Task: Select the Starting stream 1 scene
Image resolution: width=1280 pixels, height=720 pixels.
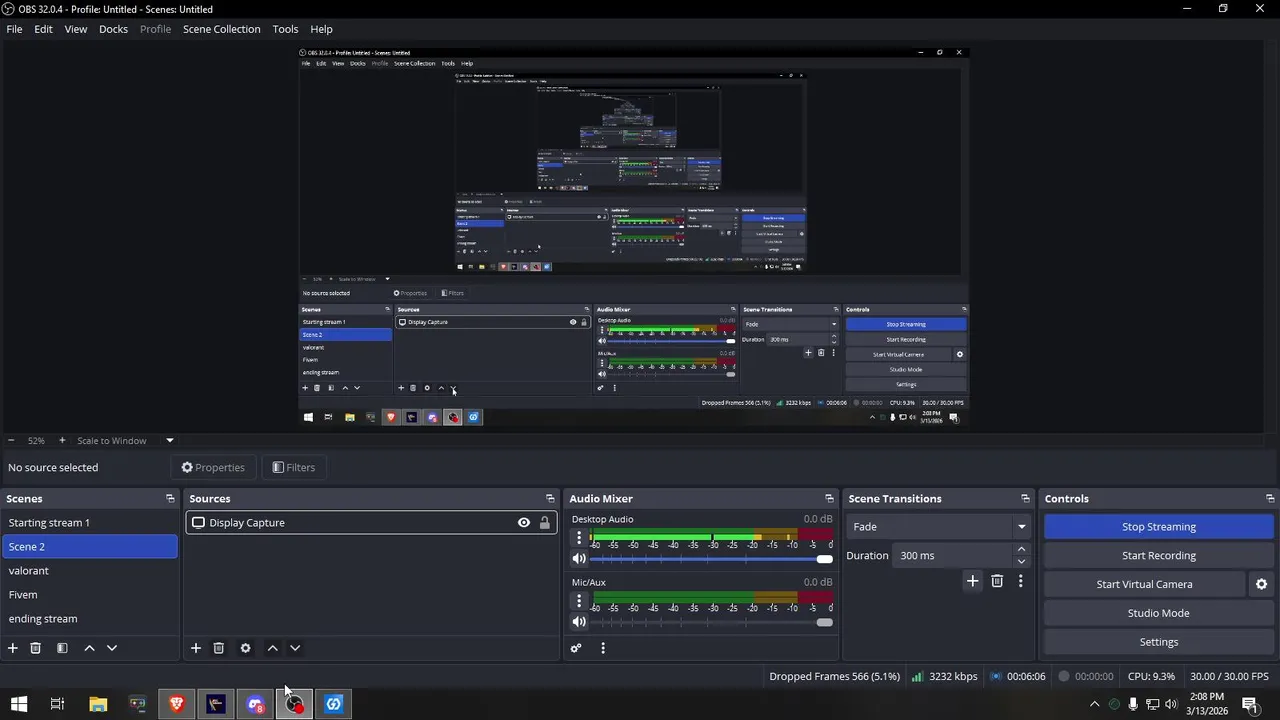Action: click(x=90, y=522)
